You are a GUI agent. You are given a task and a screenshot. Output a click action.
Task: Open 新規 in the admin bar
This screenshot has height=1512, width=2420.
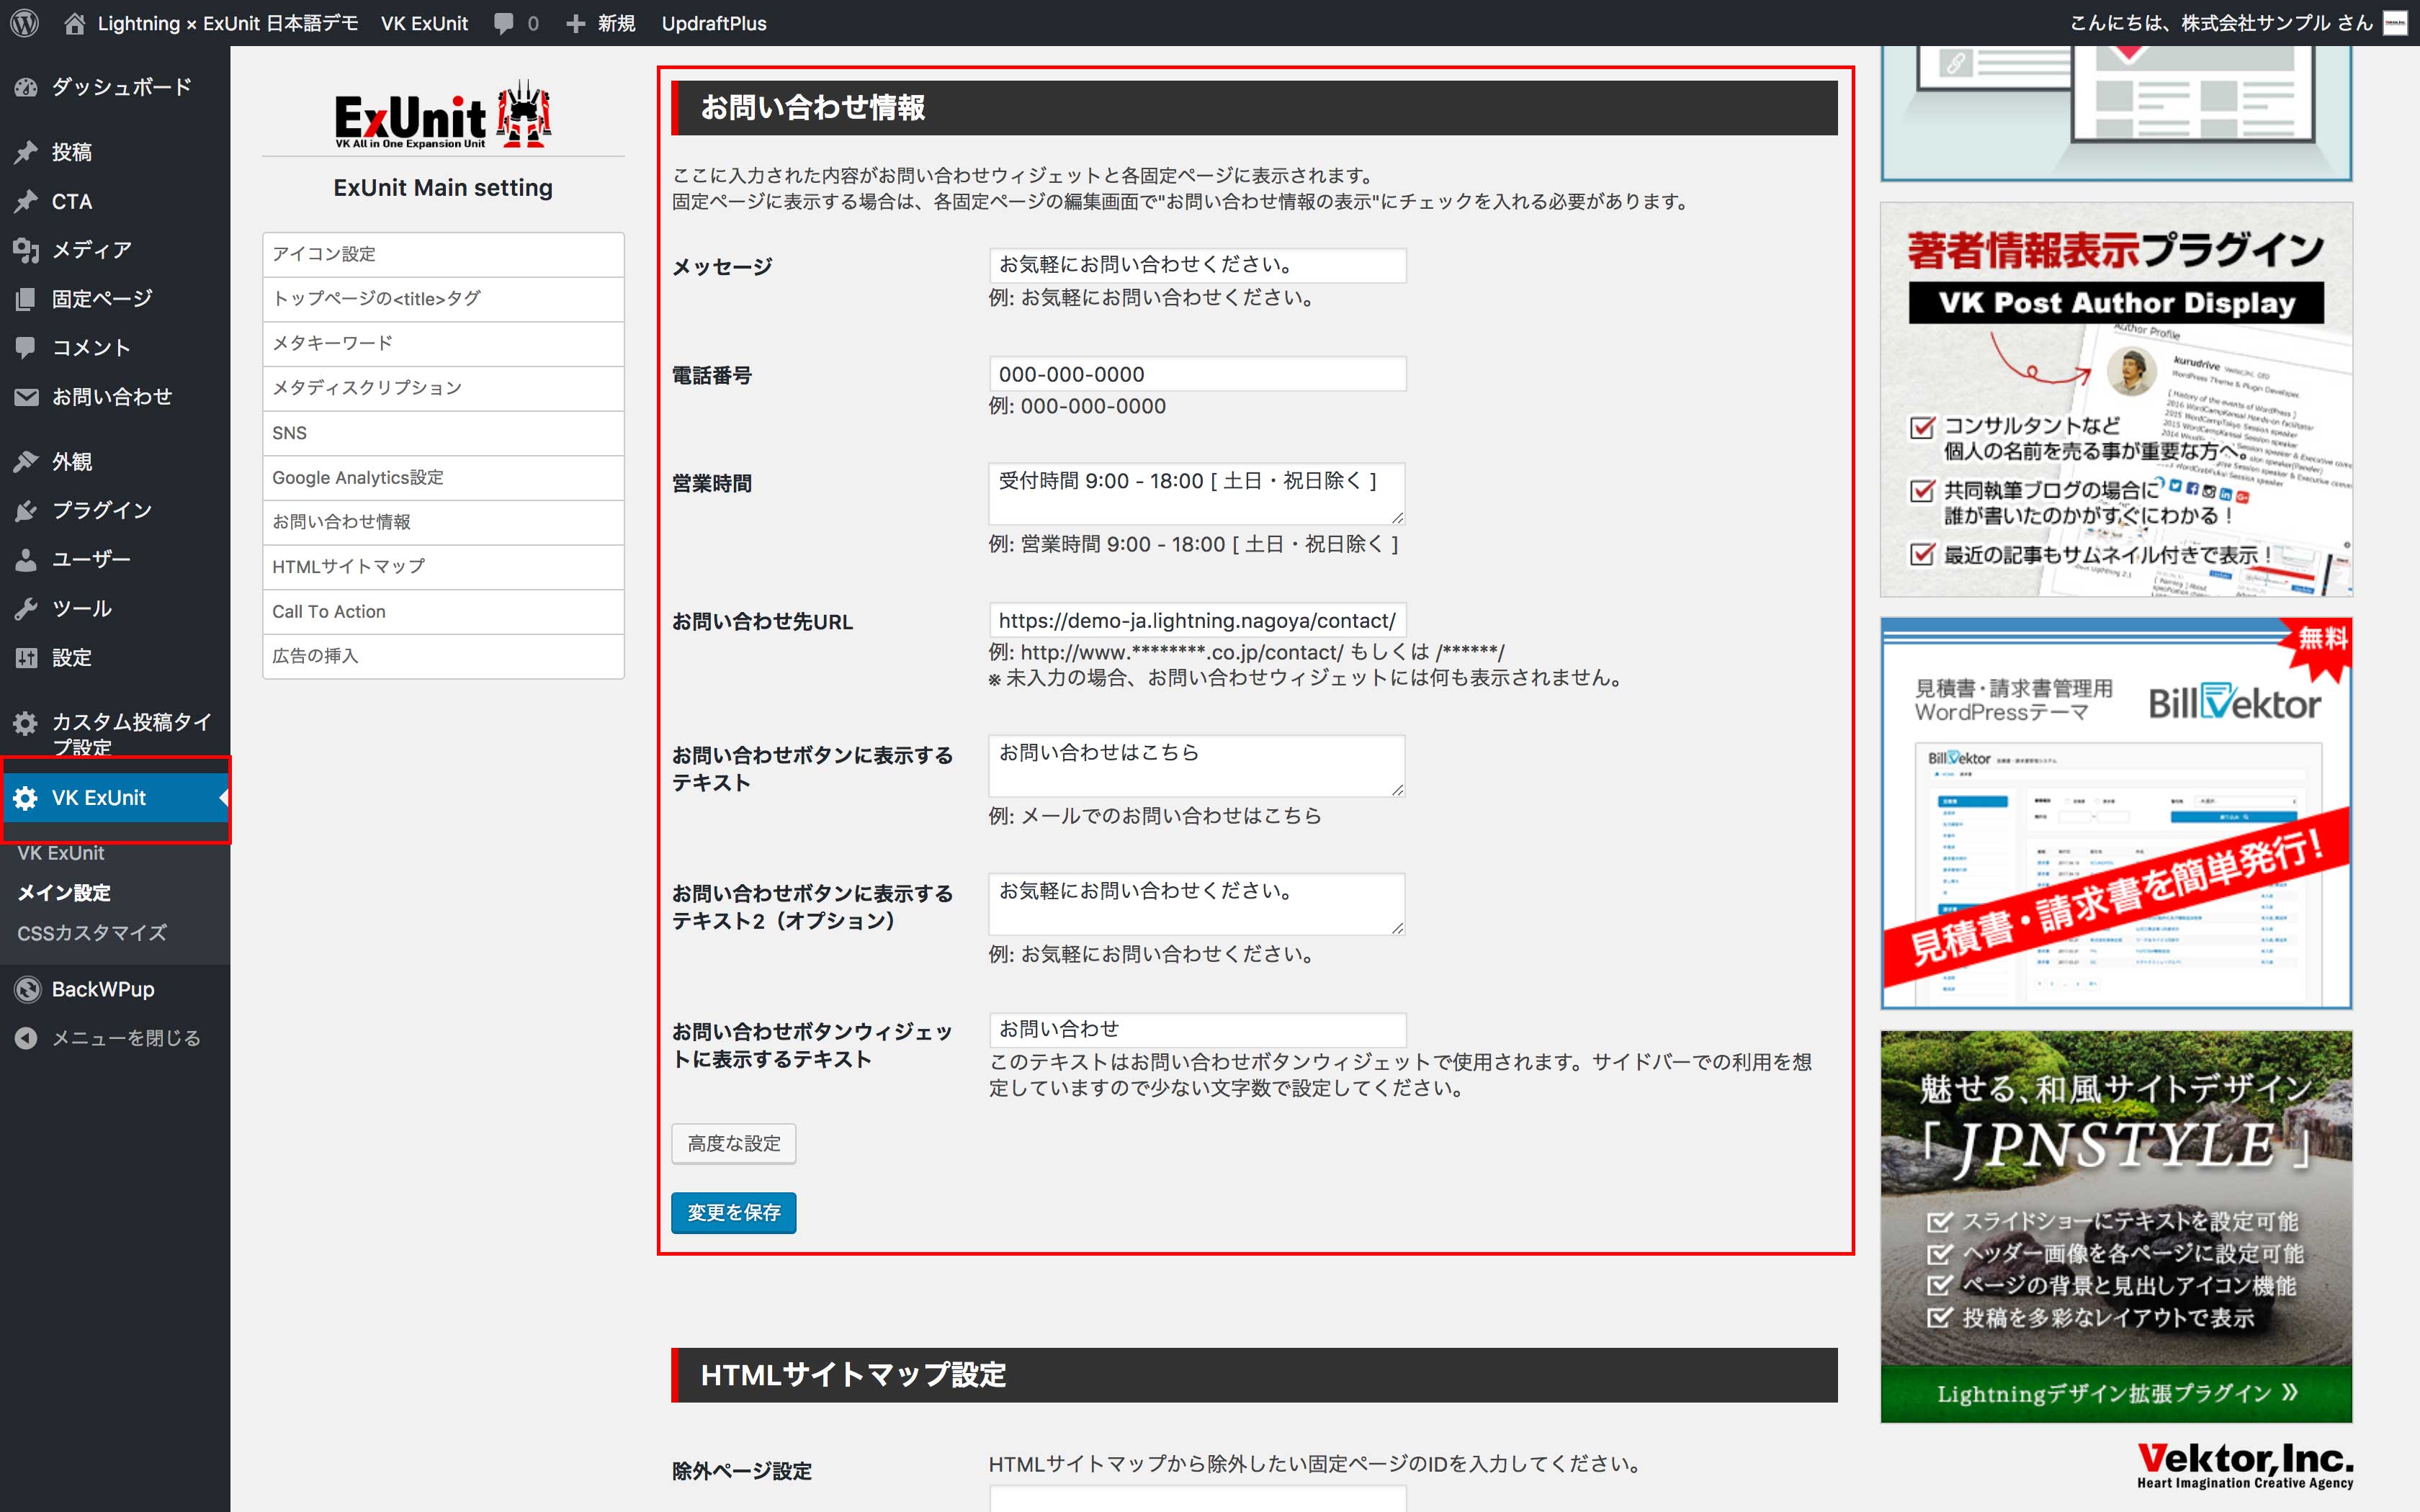(x=616, y=23)
